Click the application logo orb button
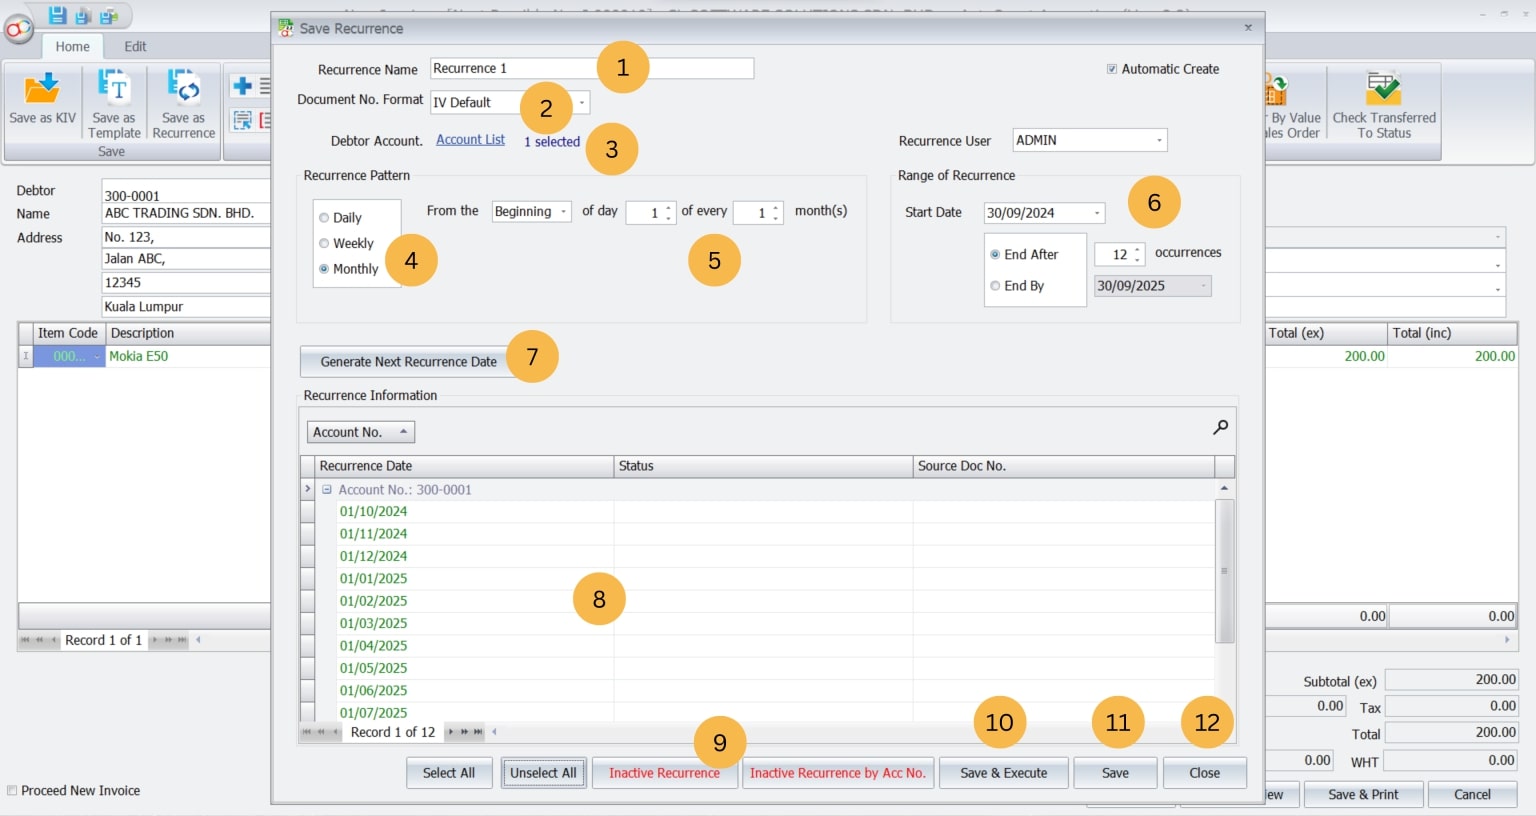Image resolution: width=1536 pixels, height=816 pixels. (18, 30)
